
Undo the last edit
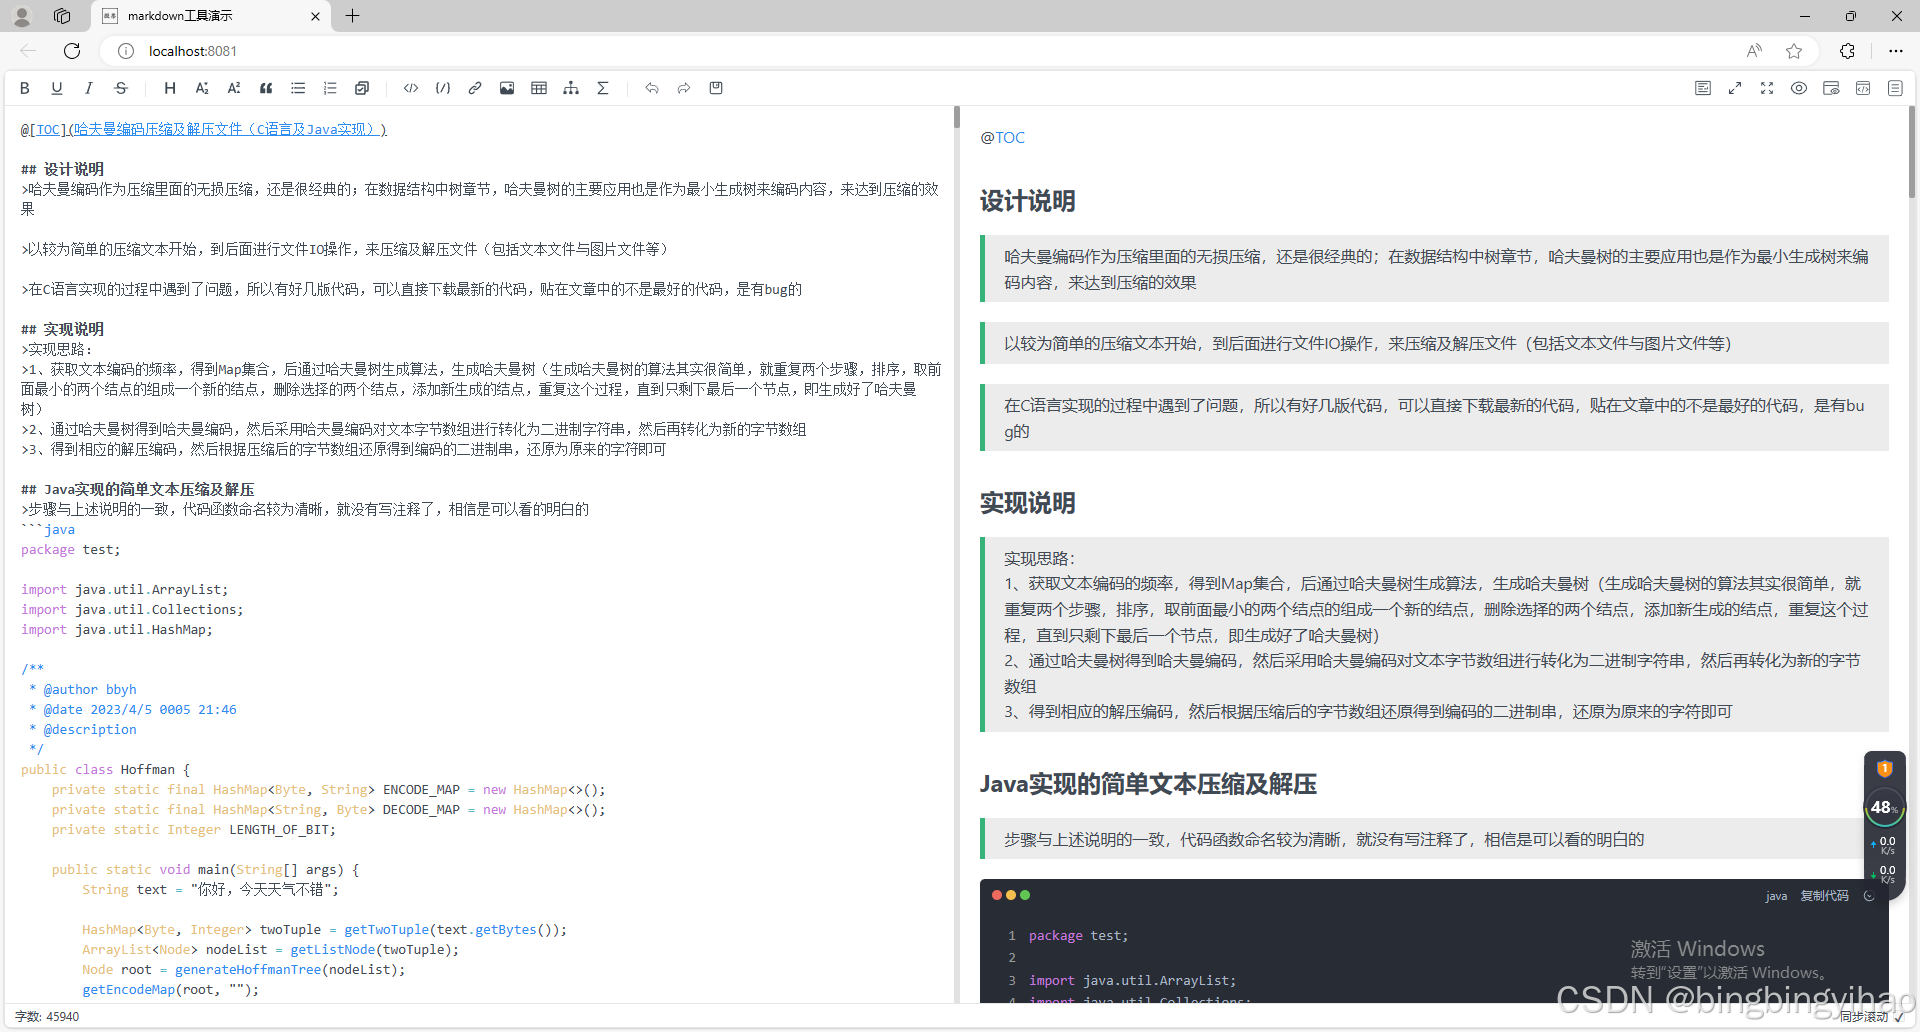pyautogui.click(x=652, y=88)
